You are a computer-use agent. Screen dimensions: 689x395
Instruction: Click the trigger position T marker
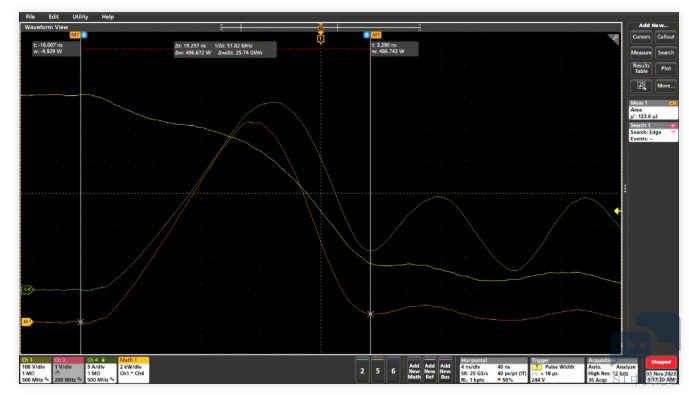pyautogui.click(x=321, y=39)
